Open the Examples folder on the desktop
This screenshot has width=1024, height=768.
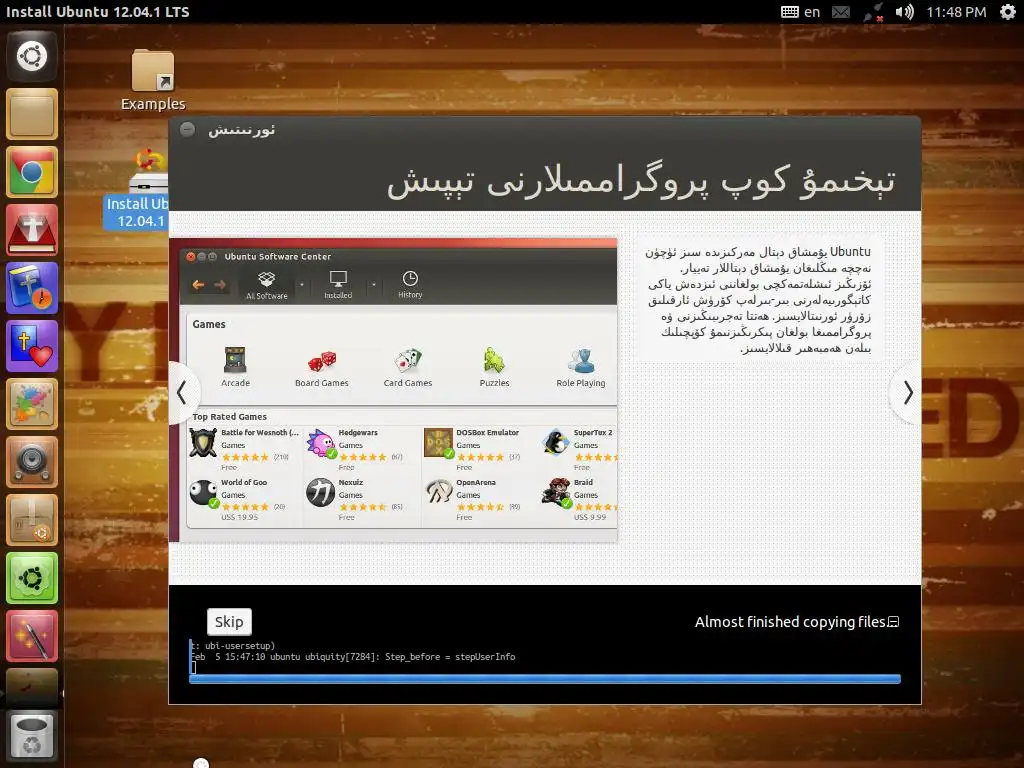coord(153,80)
